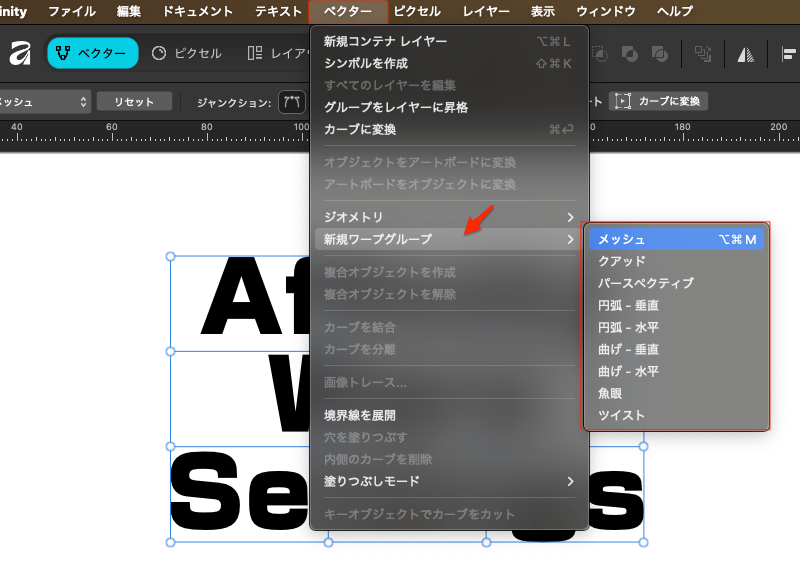Open the レイヤー menu in the menu bar
The width and height of the screenshot is (800, 566).
[485, 12]
